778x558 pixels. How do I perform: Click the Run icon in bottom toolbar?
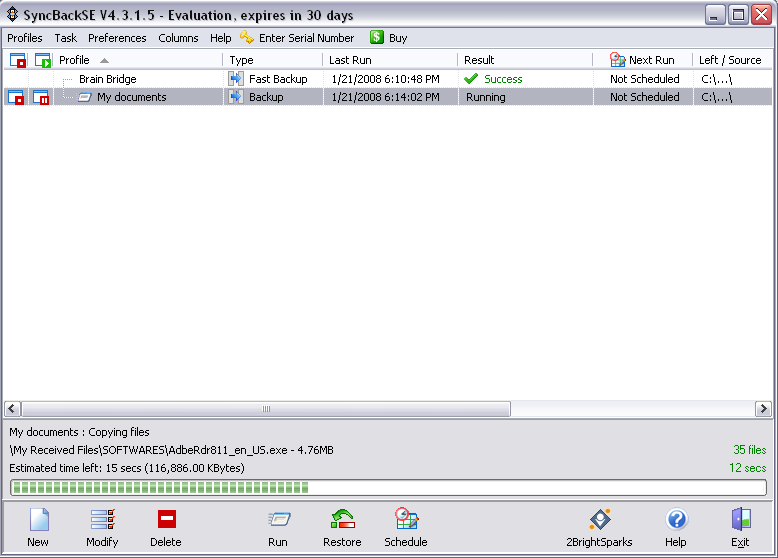point(279,519)
